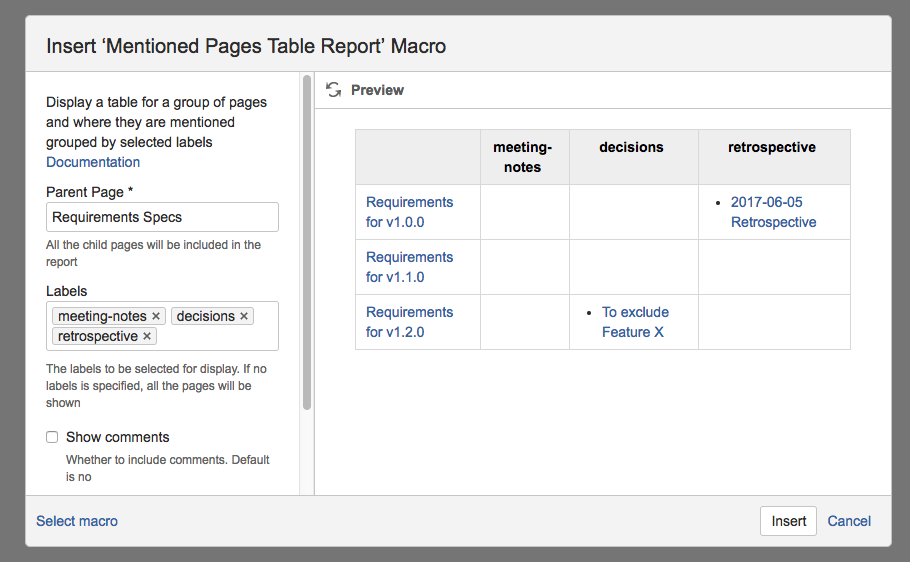Image resolution: width=910 pixels, height=562 pixels.
Task: Enable the Show comments checkbox
Action: (x=52, y=437)
